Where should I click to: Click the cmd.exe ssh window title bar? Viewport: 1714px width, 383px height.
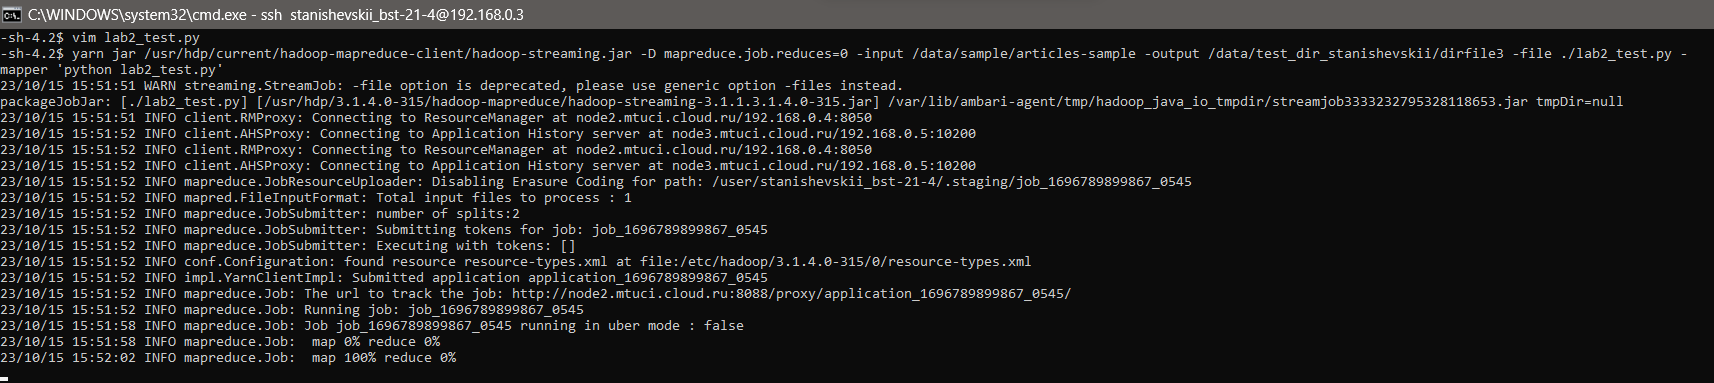857,14
